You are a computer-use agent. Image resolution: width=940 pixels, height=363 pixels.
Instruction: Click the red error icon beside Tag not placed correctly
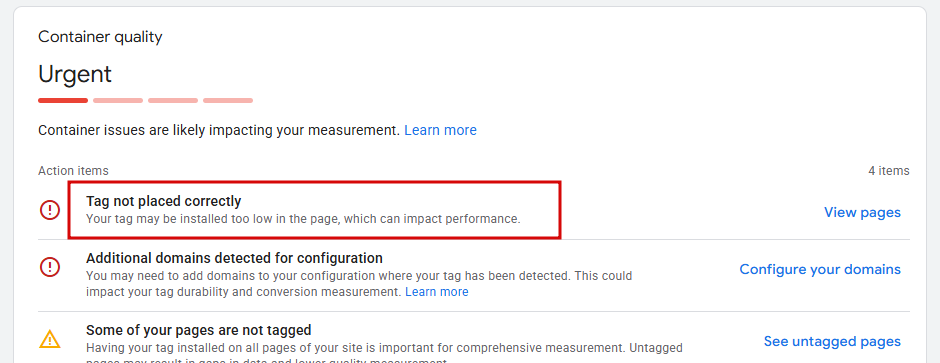click(x=50, y=210)
